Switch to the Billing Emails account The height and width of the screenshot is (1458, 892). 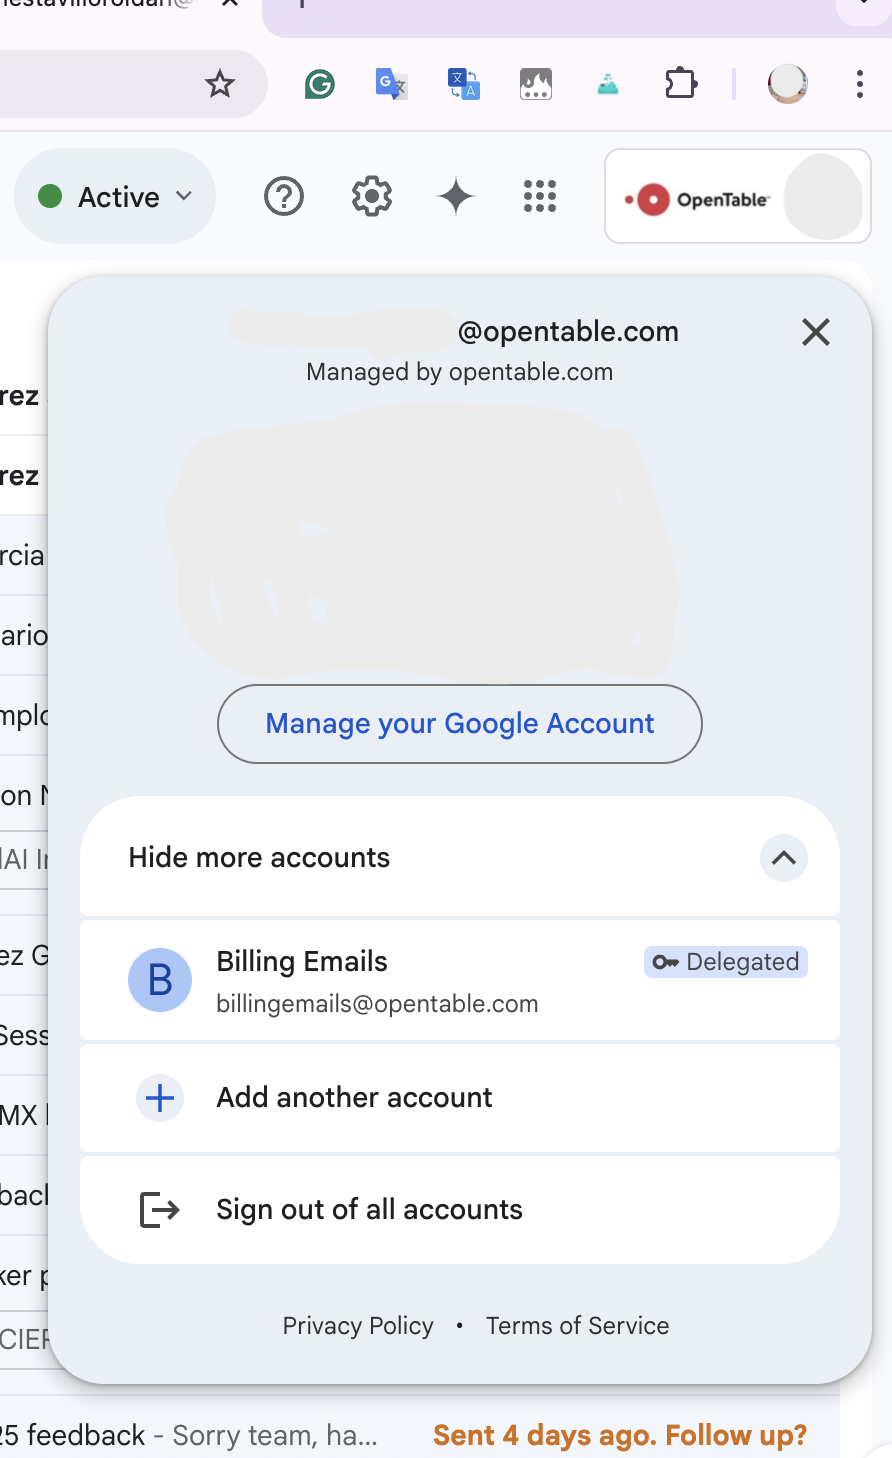(x=460, y=980)
